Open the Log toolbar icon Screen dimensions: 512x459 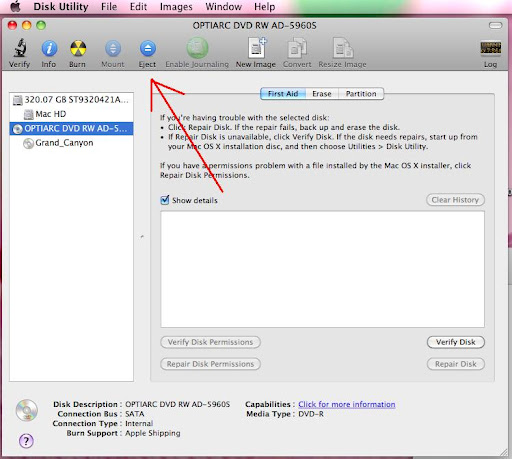click(x=490, y=48)
